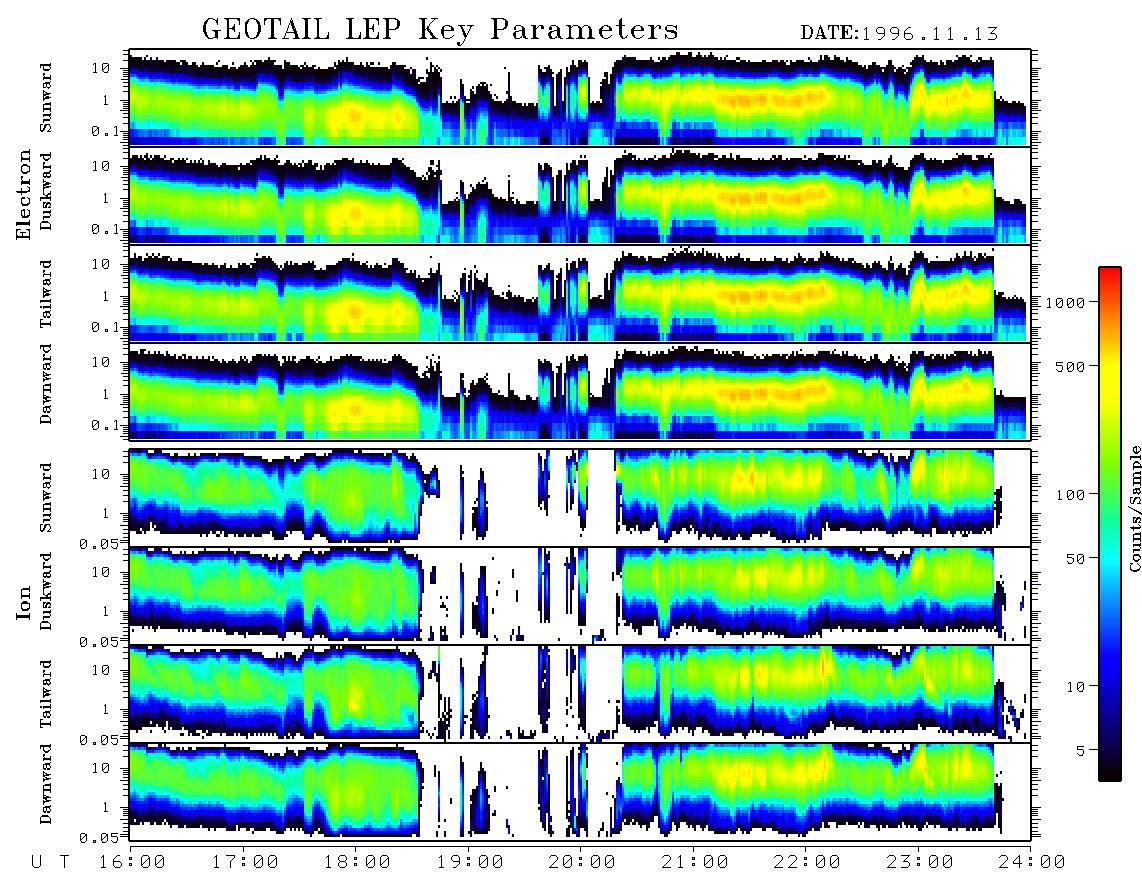Image resolution: width=1142 pixels, height=880 pixels.
Task: Click the "19:00" time axis label
Action: [470, 862]
